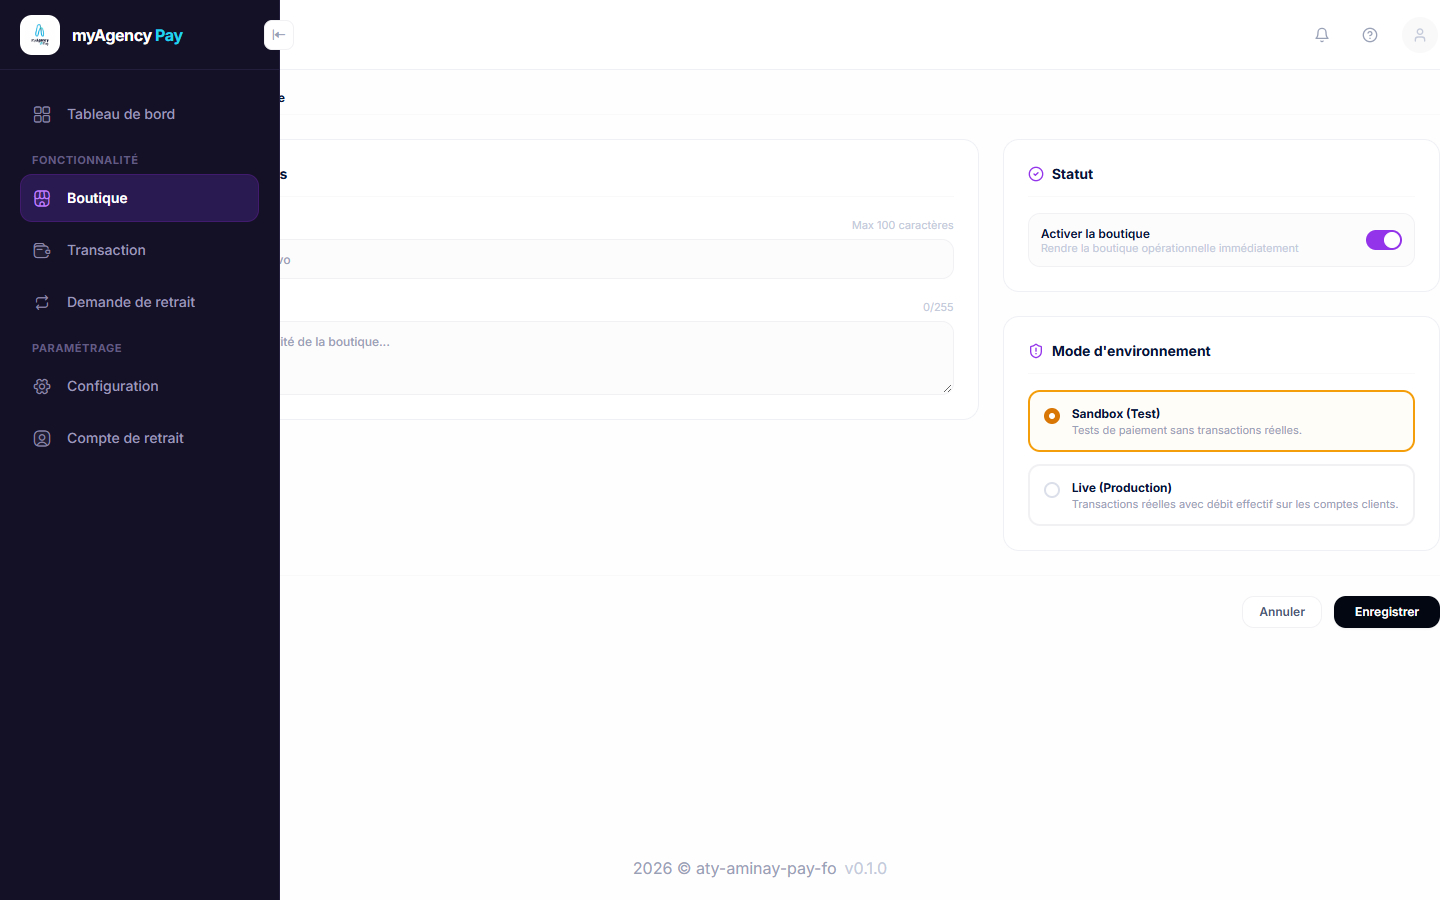This screenshot has width=1440, height=900.
Task: Click the myAgency Pay logo icon
Action: tap(40, 35)
